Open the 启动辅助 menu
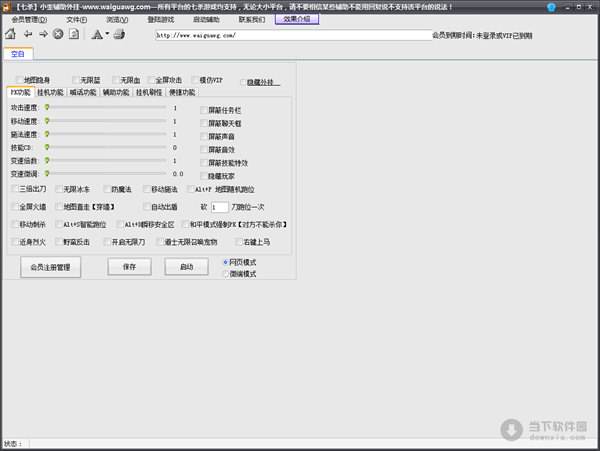The image size is (600, 451). (206, 20)
